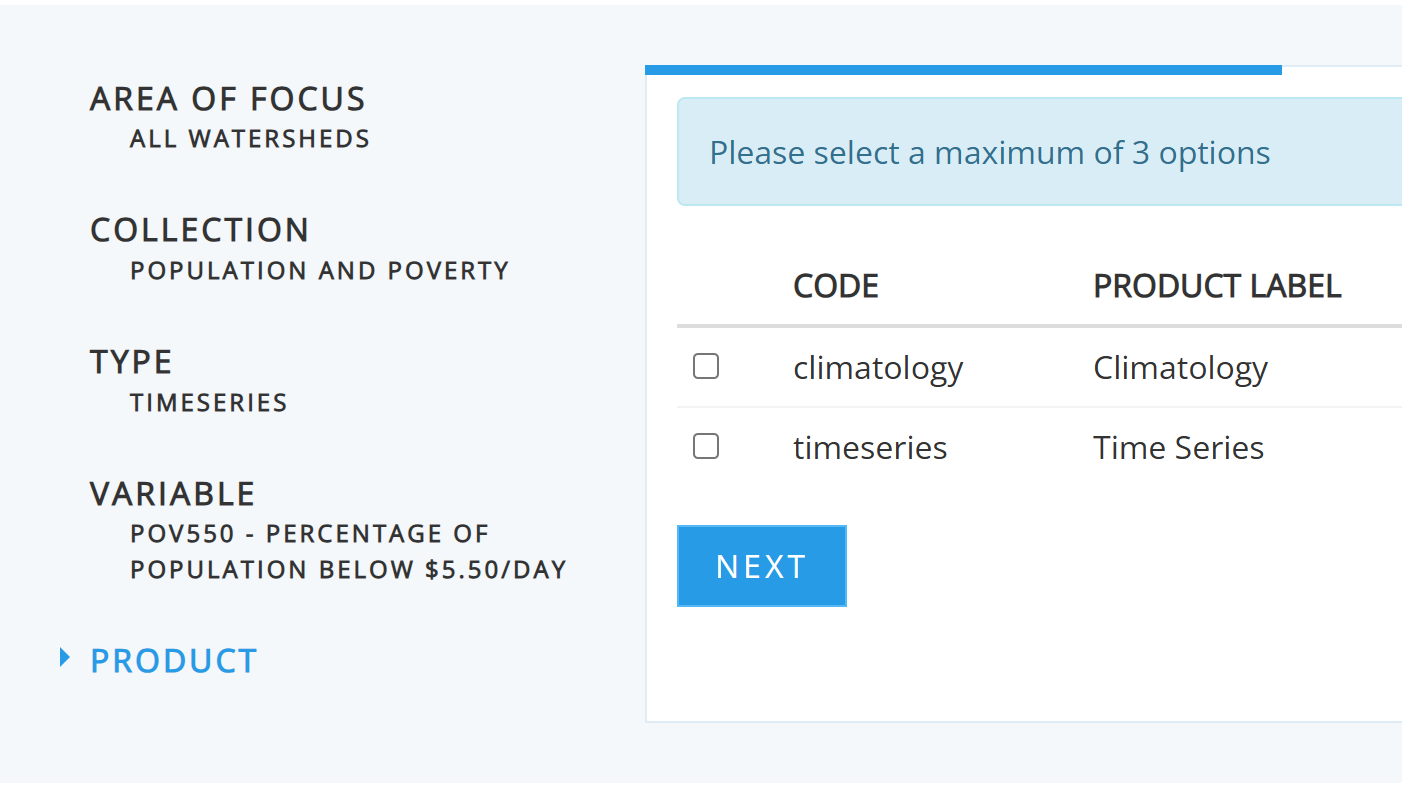This screenshot has height=804, width=1402.
Task: Go to the Area of Focus step
Action: click(x=228, y=99)
